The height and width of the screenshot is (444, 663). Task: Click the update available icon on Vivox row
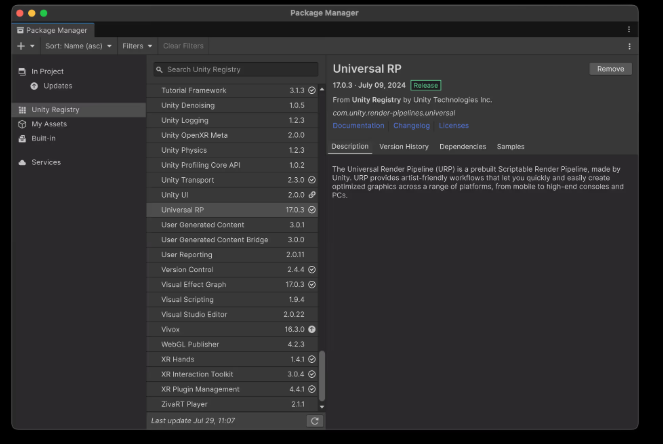point(312,329)
